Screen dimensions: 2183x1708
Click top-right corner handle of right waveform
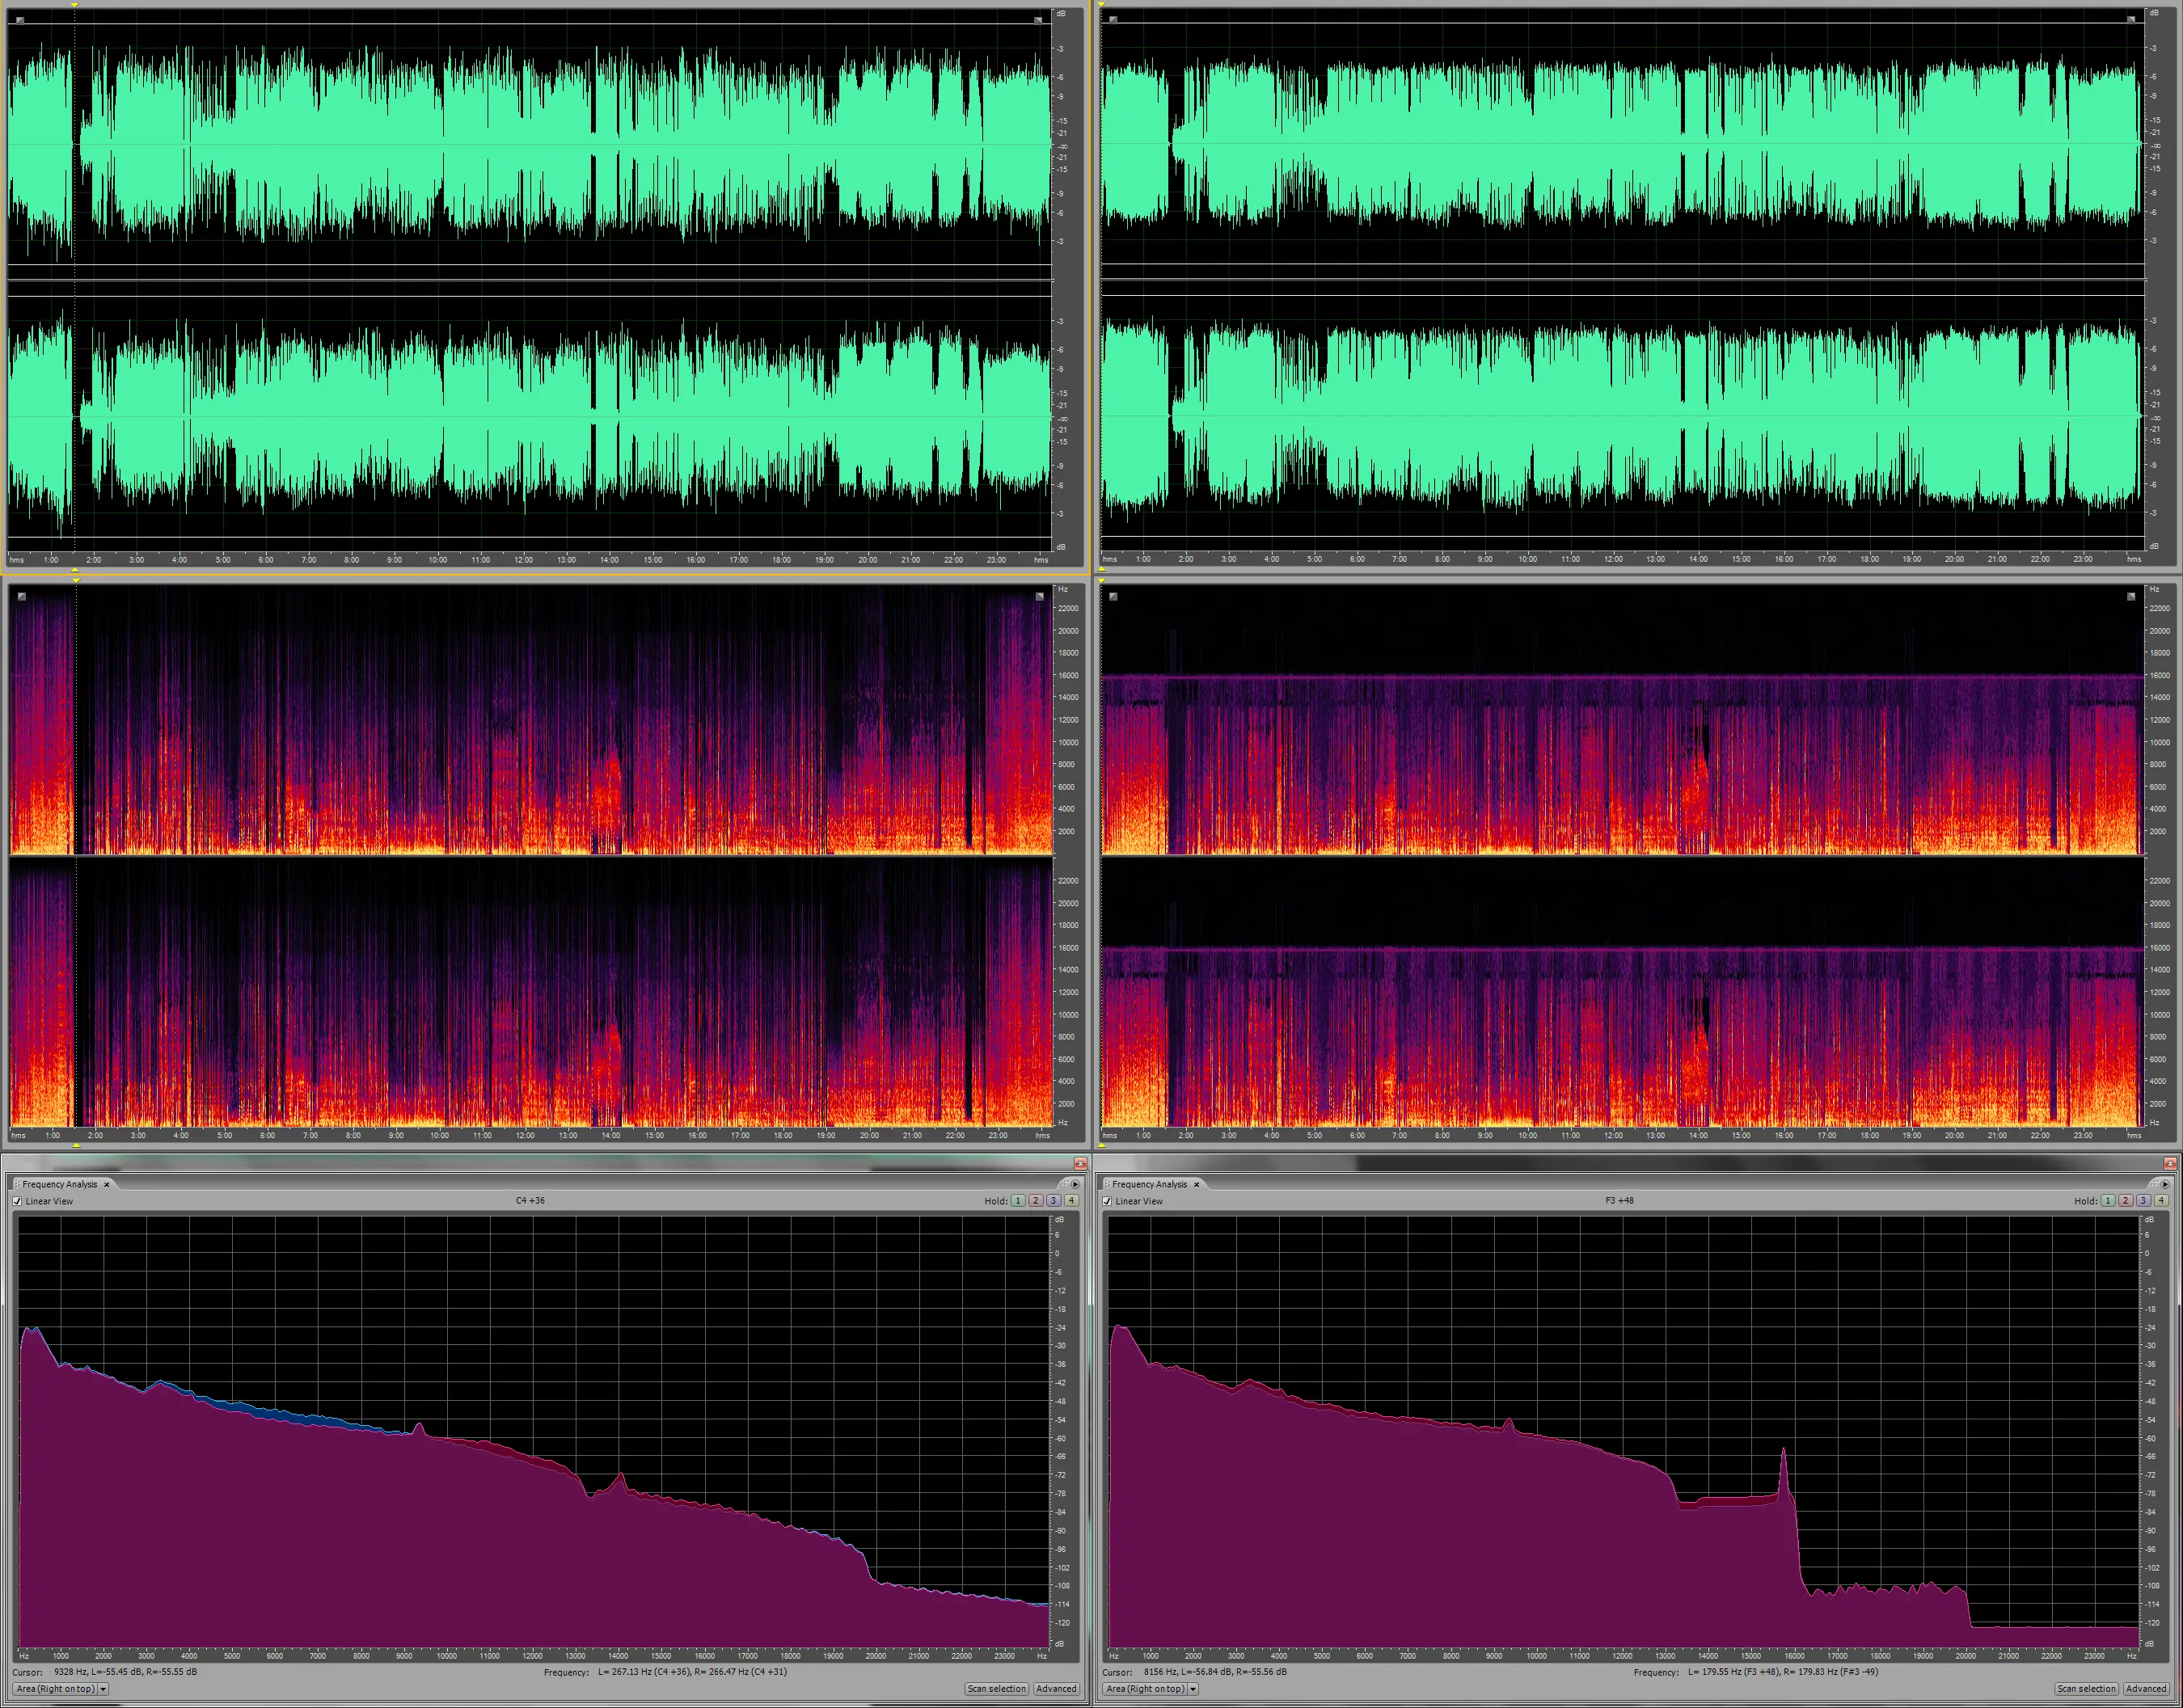[2131, 19]
